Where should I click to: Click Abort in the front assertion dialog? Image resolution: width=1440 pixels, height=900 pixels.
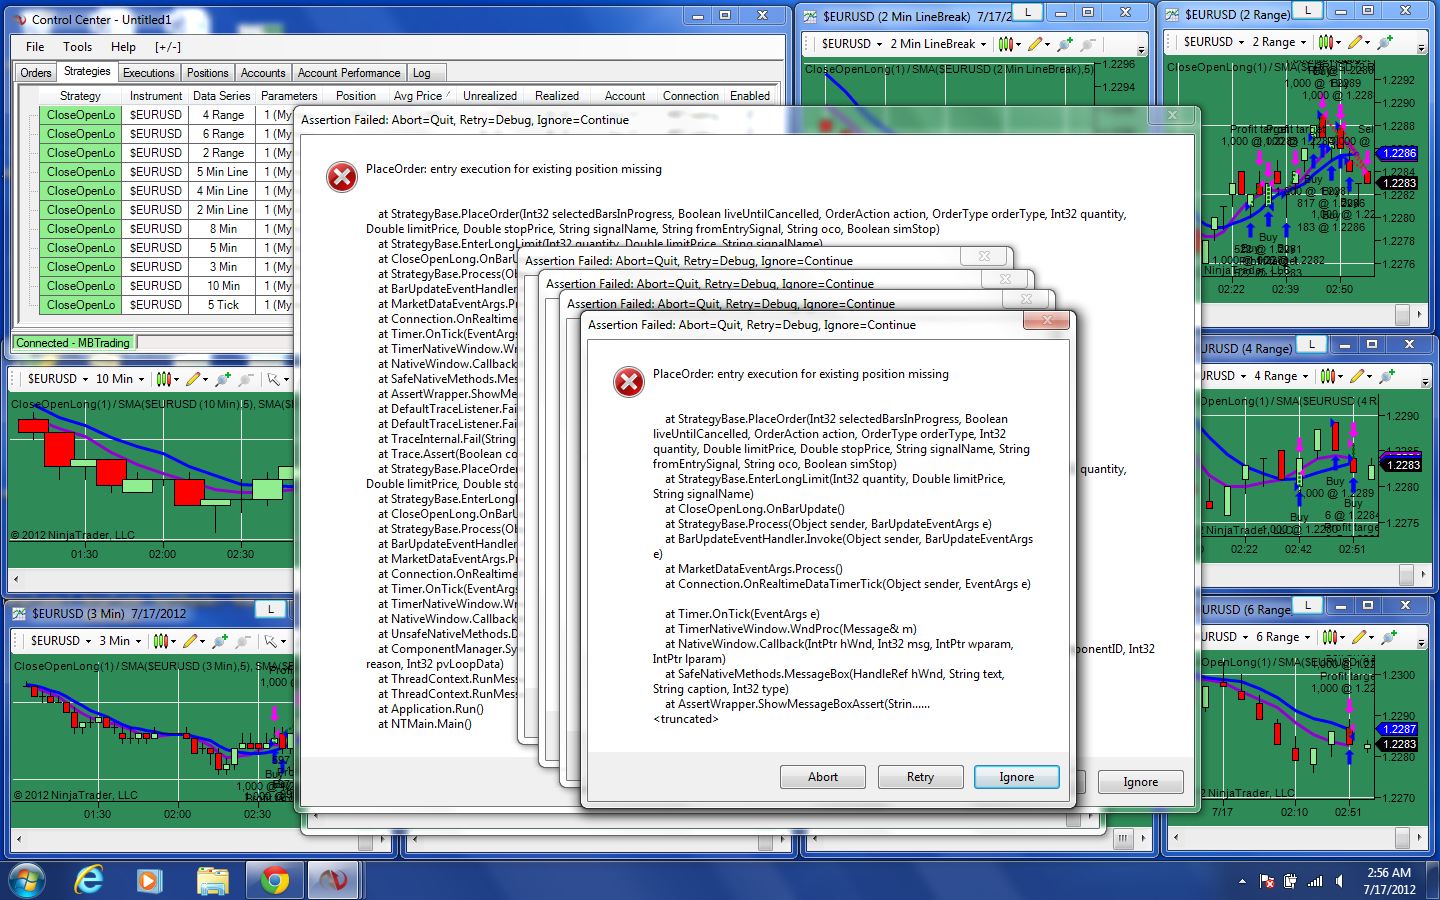823,777
